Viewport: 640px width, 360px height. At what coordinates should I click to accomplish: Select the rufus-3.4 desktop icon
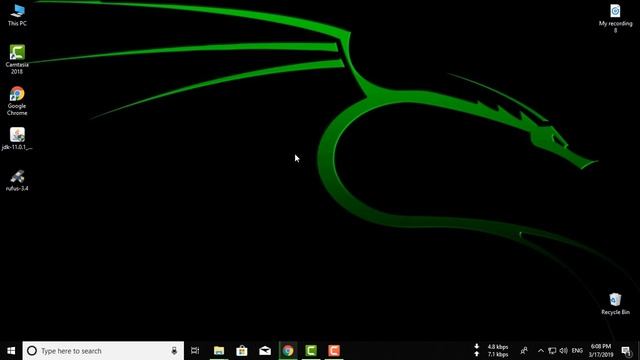[x=17, y=180]
